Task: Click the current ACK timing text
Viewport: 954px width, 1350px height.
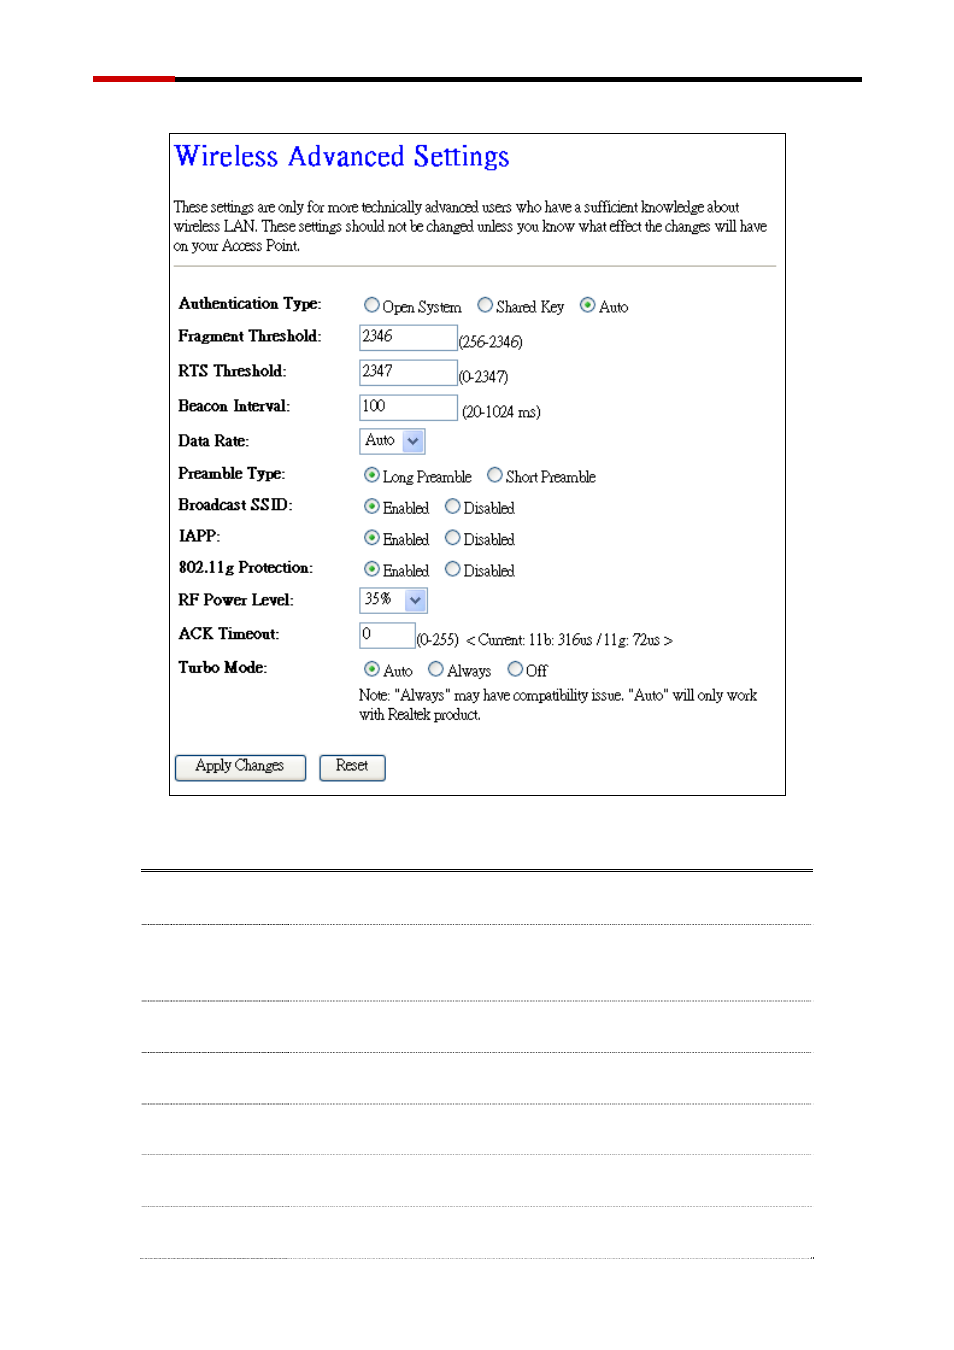Action: click(569, 640)
